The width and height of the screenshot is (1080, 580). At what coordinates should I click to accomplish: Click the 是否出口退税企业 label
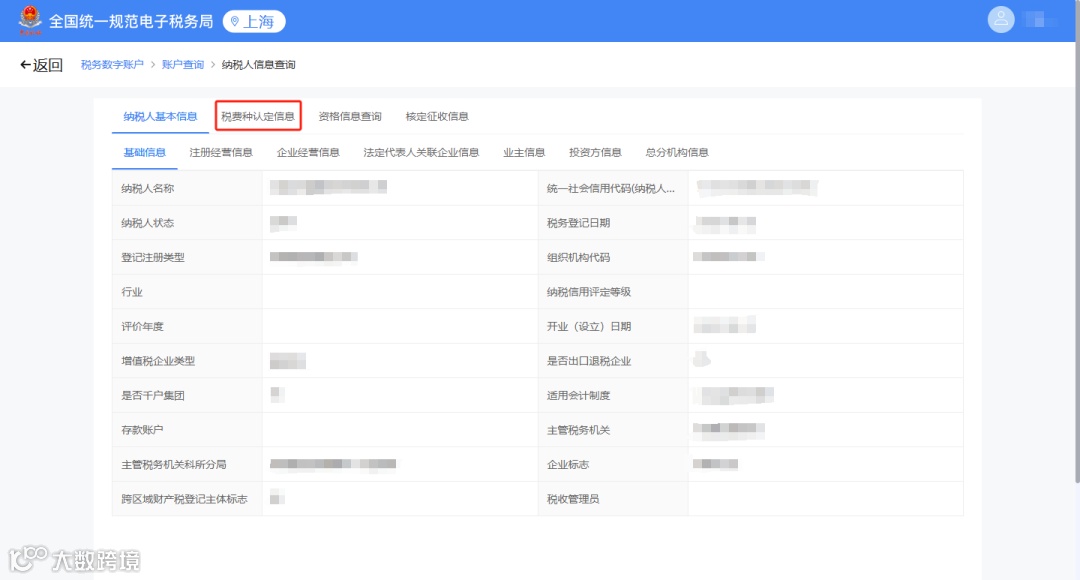click(x=589, y=361)
